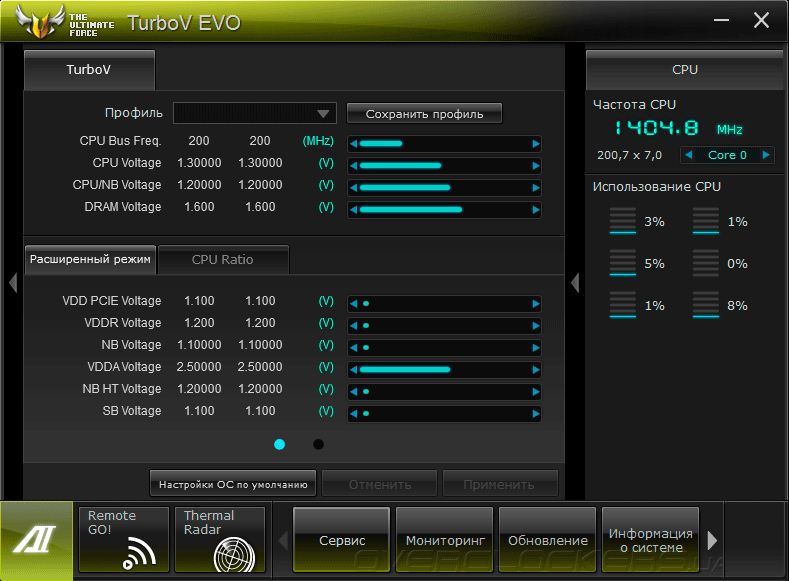The height and width of the screenshot is (581, 789).
Task: Select next core right of Core 0
Action: coord(766,155)
